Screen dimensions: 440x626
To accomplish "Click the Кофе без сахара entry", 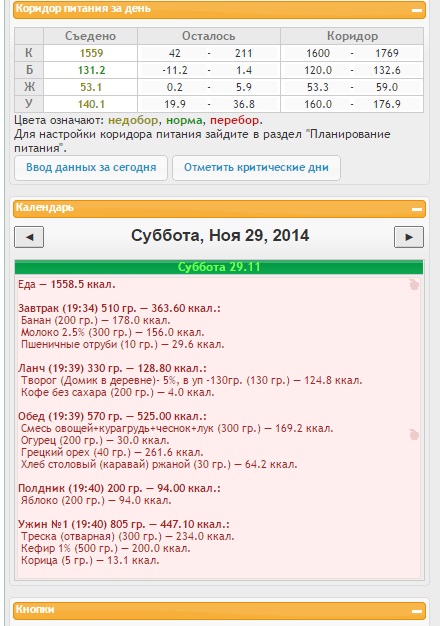I will coord(117,392).
